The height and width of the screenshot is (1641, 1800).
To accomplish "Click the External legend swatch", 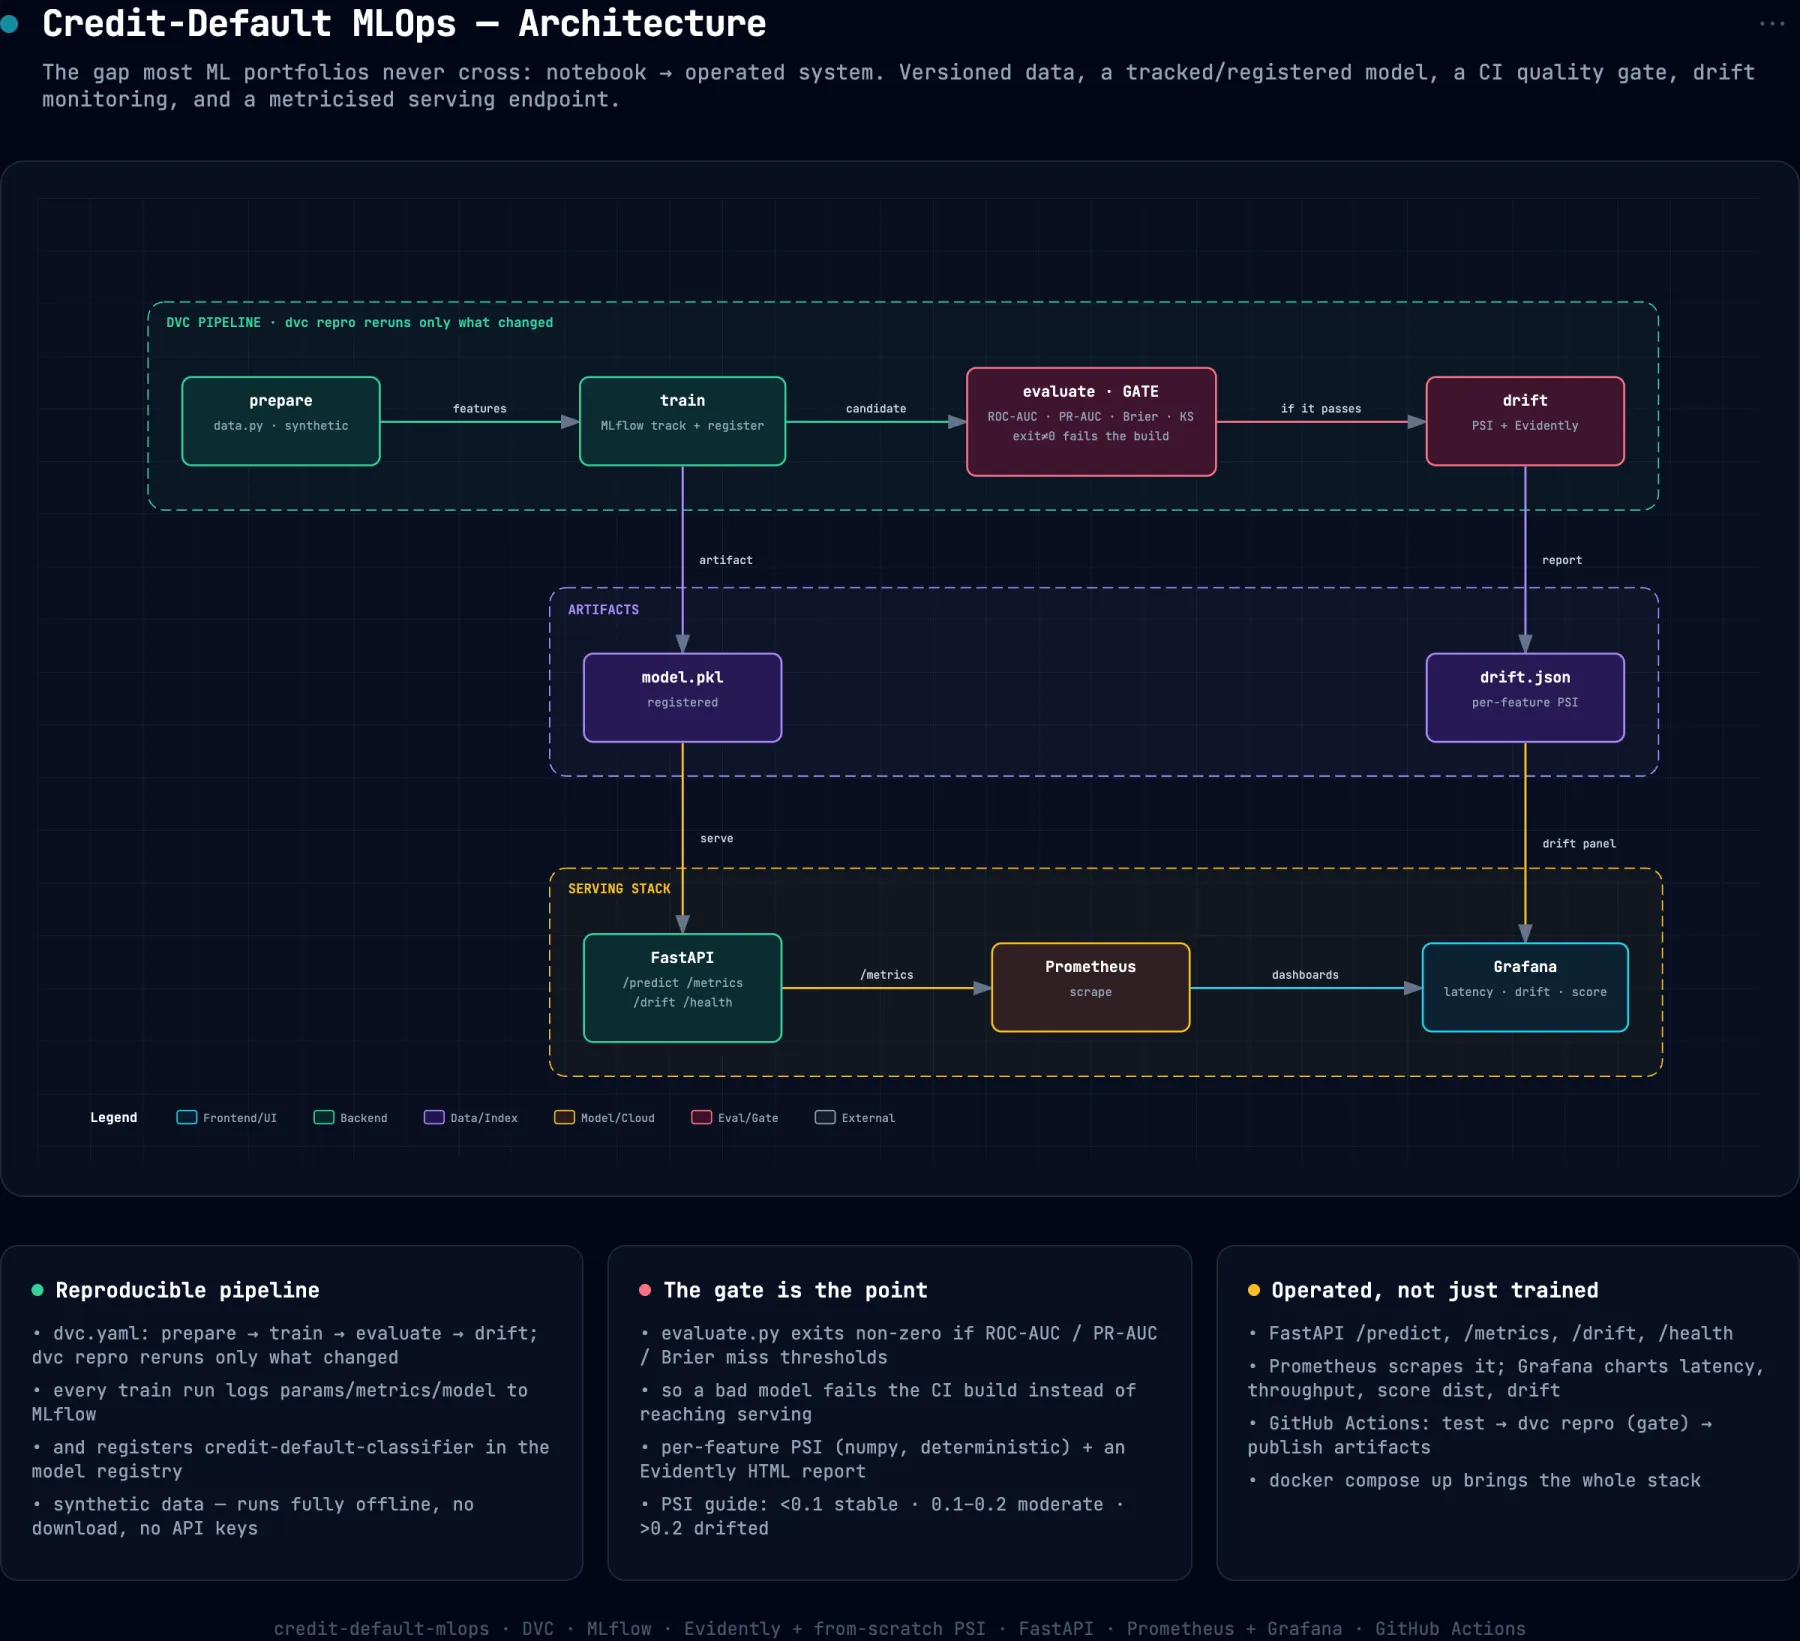I will click(x=825, y=1117).
